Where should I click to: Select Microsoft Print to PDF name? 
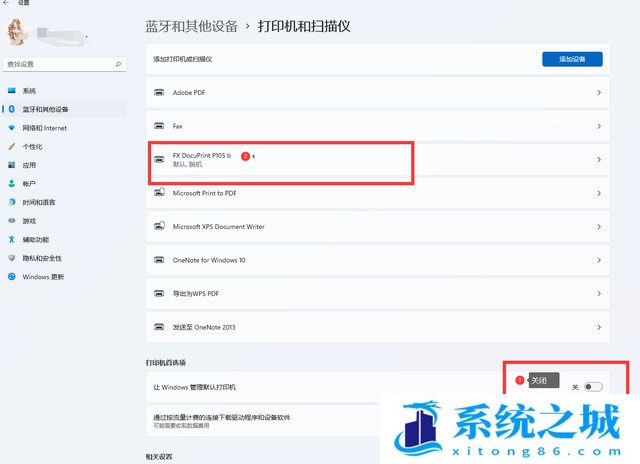[204, 193]
